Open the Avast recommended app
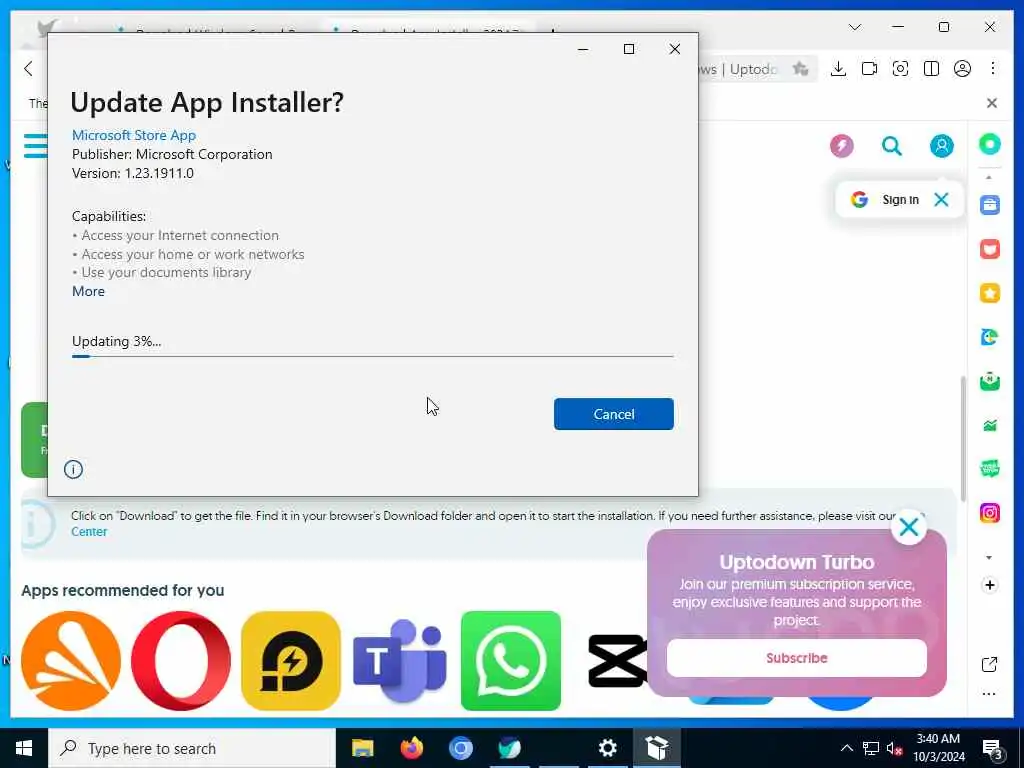The image size is (1024, 768). pyautogui.click(x=71, y=660)
